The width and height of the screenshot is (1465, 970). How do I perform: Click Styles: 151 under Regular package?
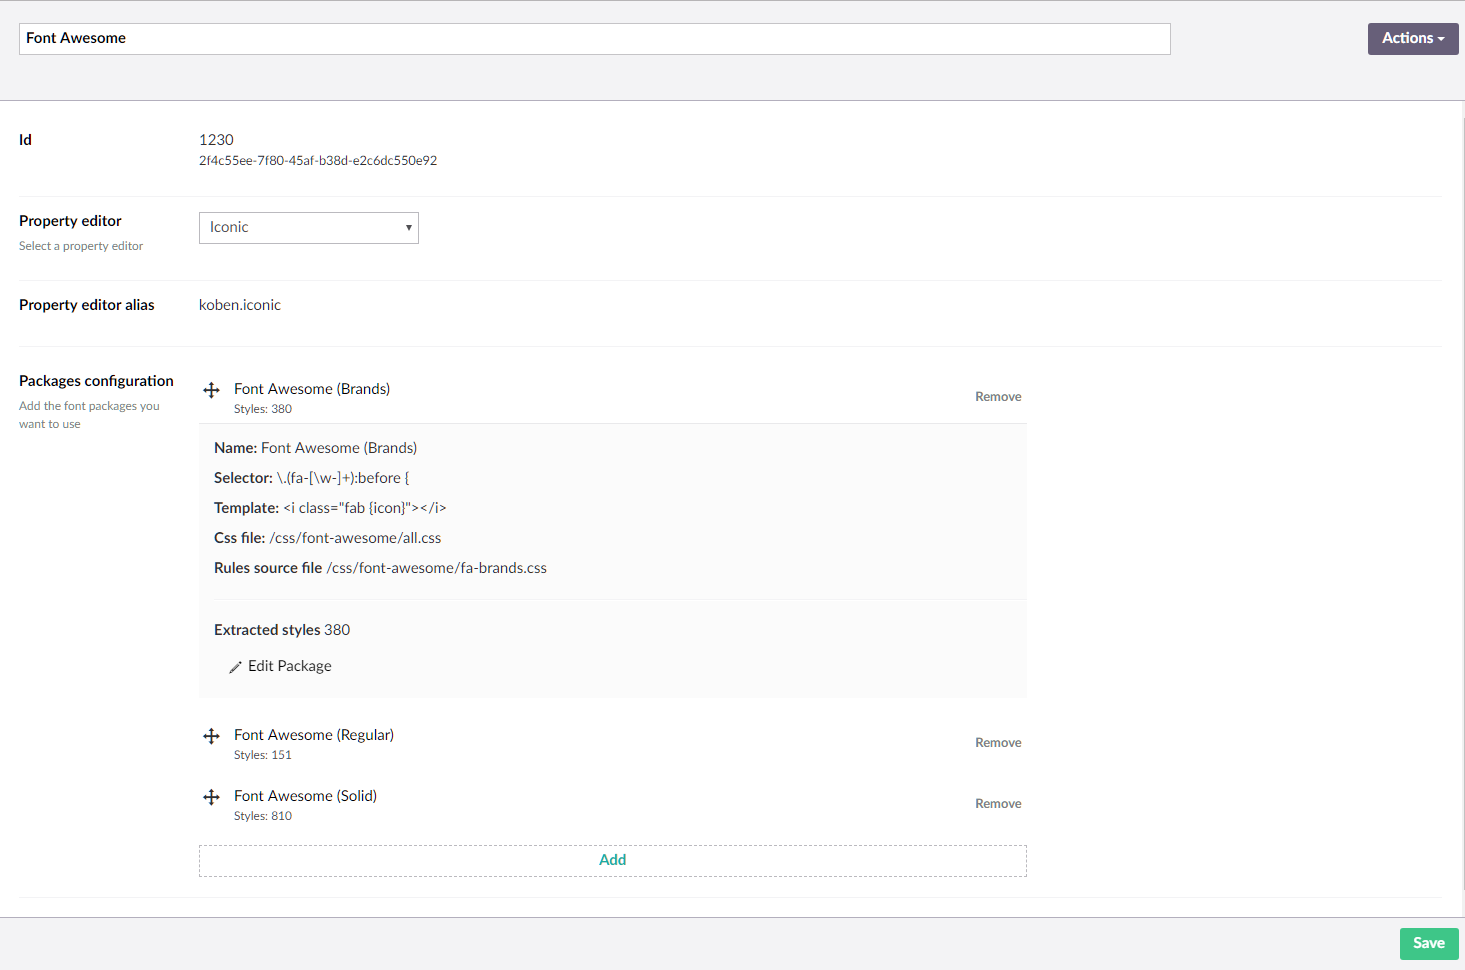[263, 755]
